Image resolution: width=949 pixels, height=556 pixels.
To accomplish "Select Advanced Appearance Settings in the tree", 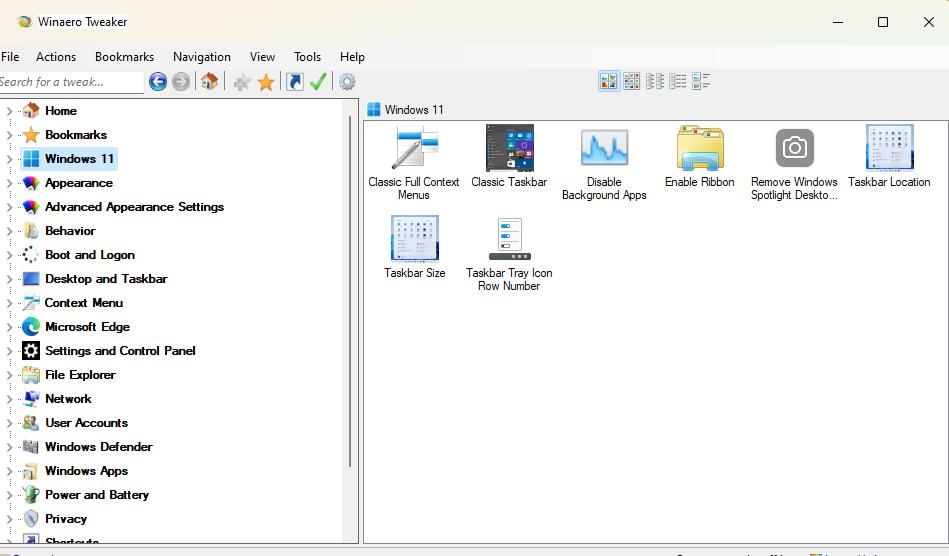I will (x=134, y=207).
